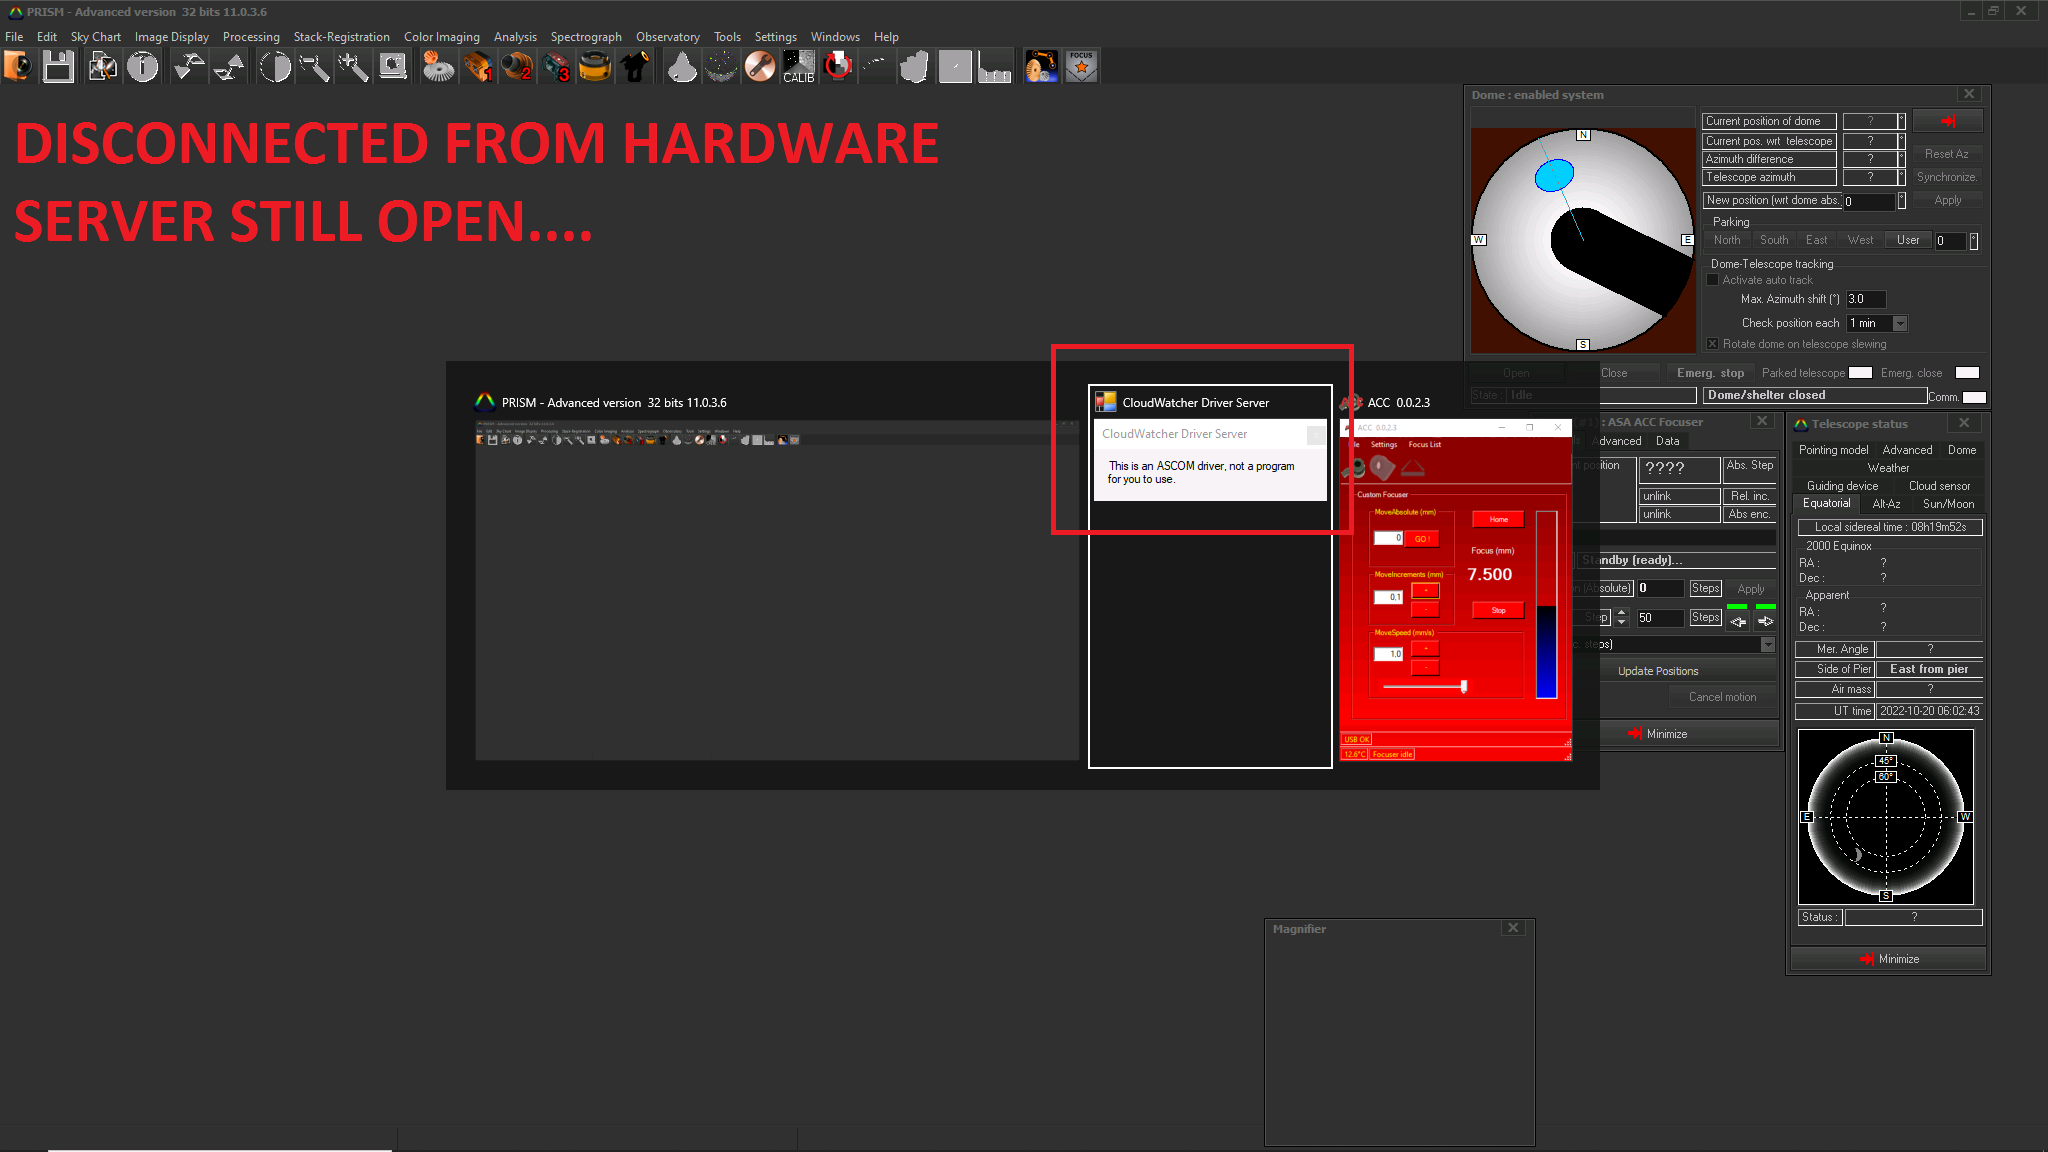Image resolution: width=2048 pixels, height=1152 pixels.
Task: Open the Observatory menu
Action: 667,37
